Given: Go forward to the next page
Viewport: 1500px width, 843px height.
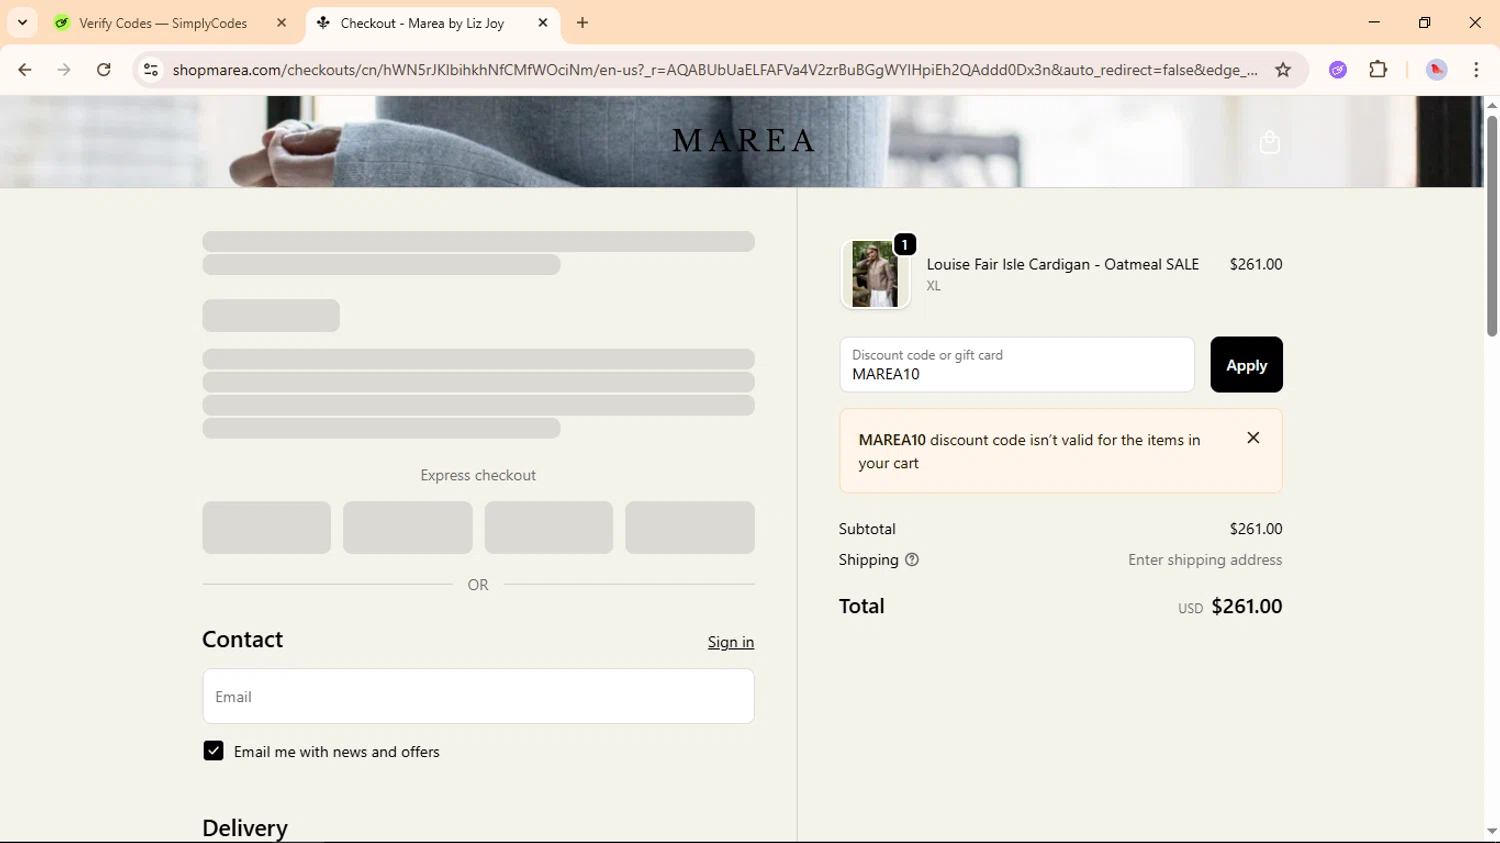Looking at the screenshot, I should coord(64,70).
